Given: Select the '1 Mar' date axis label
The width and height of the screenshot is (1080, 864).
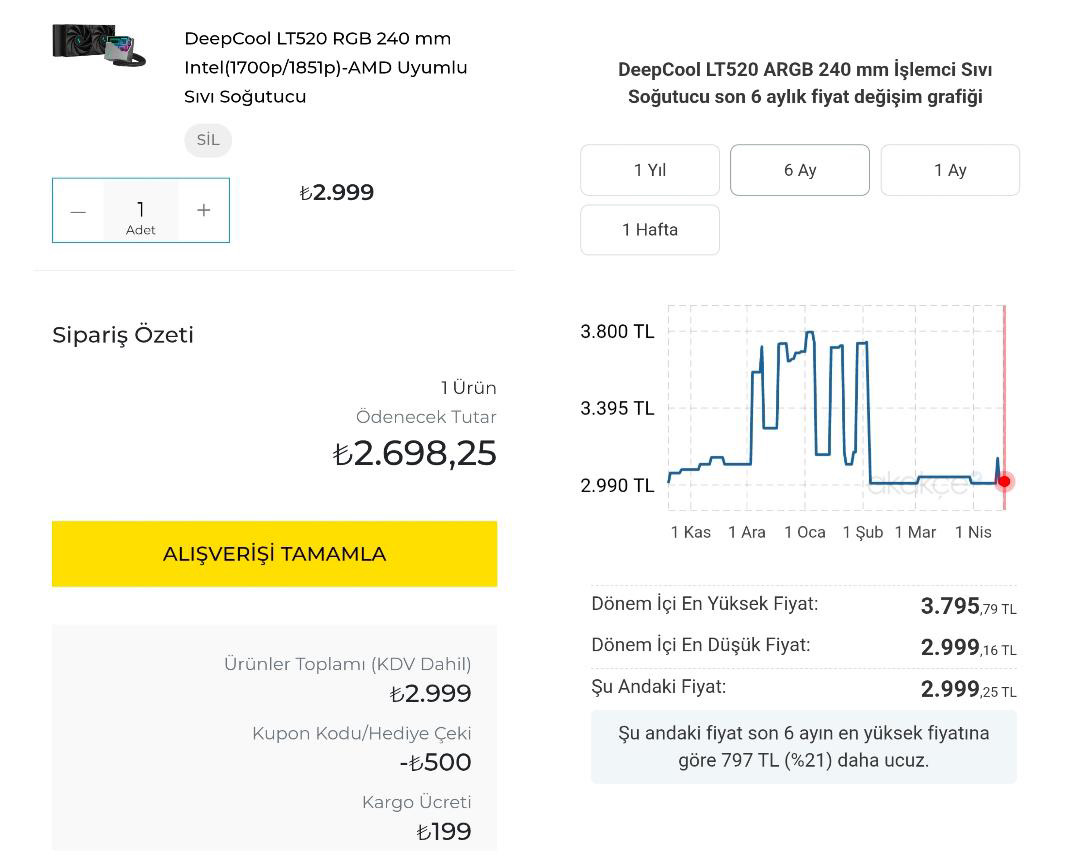Looking at the screenshot, I should pyautogui.click(x=915, y=533).
